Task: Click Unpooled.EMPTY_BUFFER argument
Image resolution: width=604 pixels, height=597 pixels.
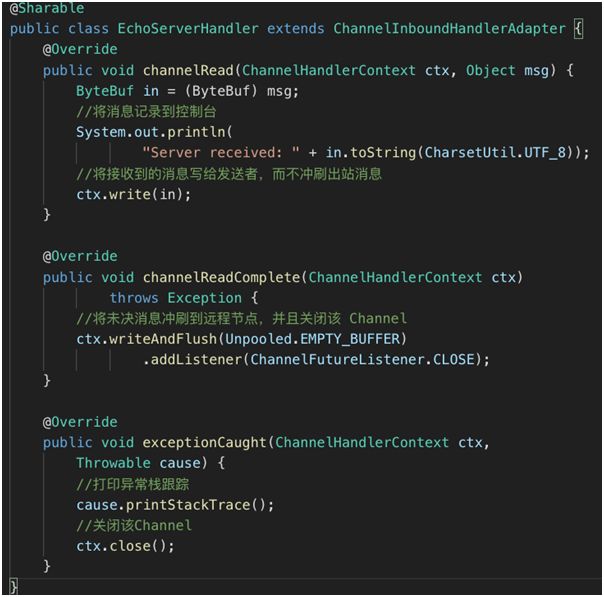Action: (313, 339)
